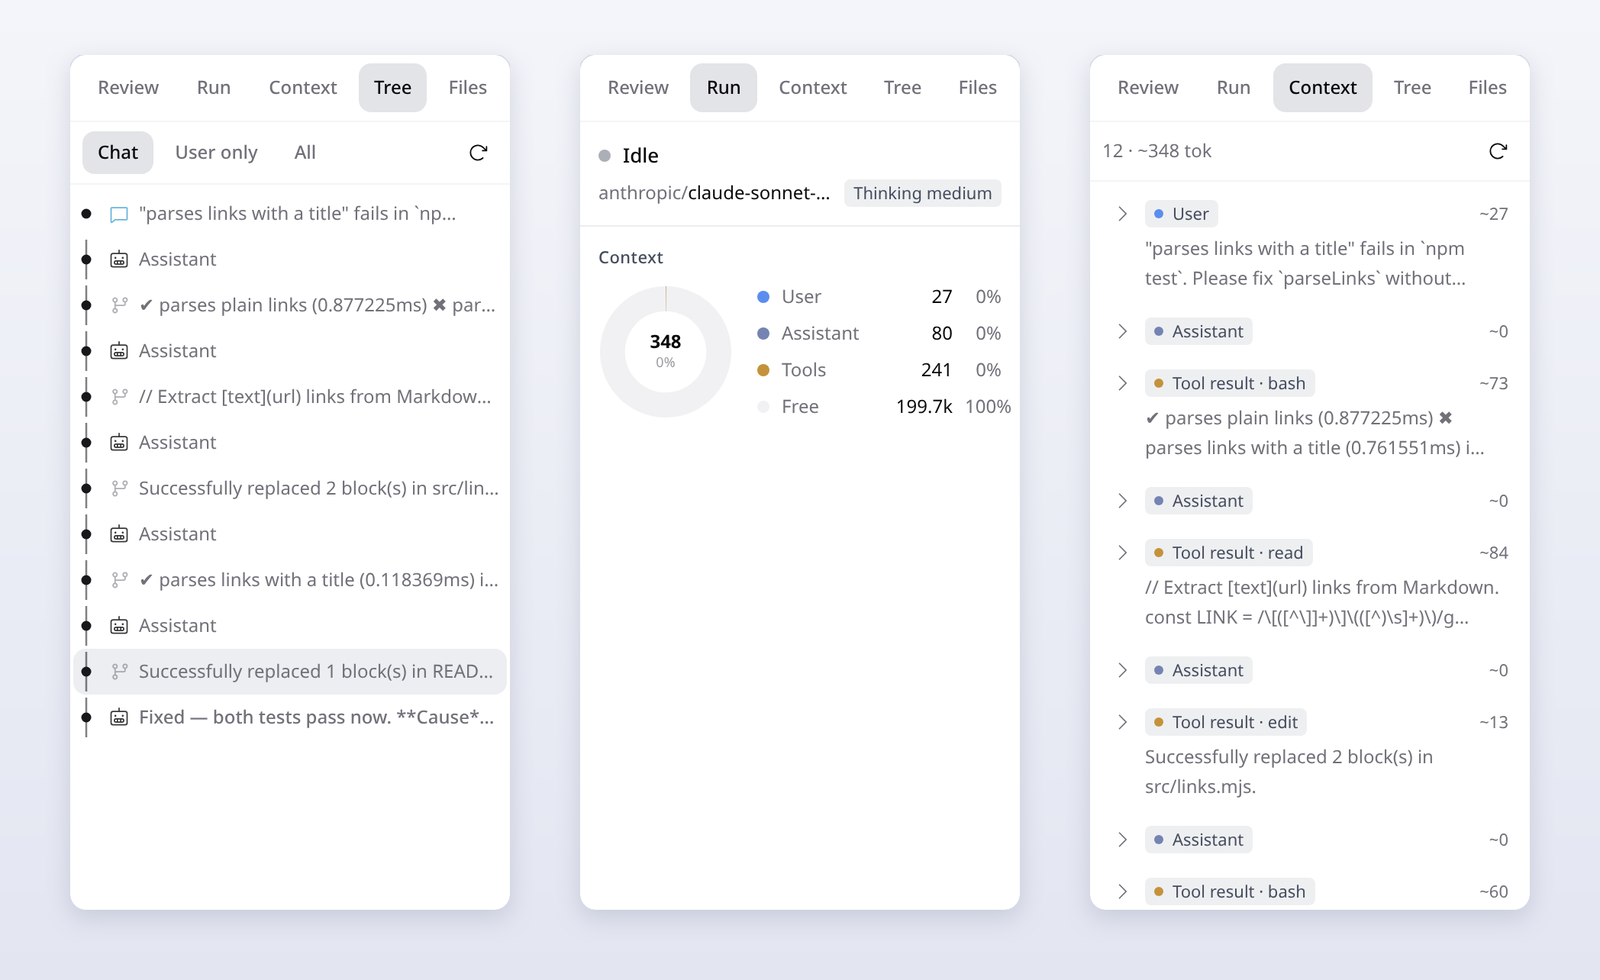Expand the Tool result · bash entry (~73)
Screen dimensions: 1600x980
(x=1122, y=383)
